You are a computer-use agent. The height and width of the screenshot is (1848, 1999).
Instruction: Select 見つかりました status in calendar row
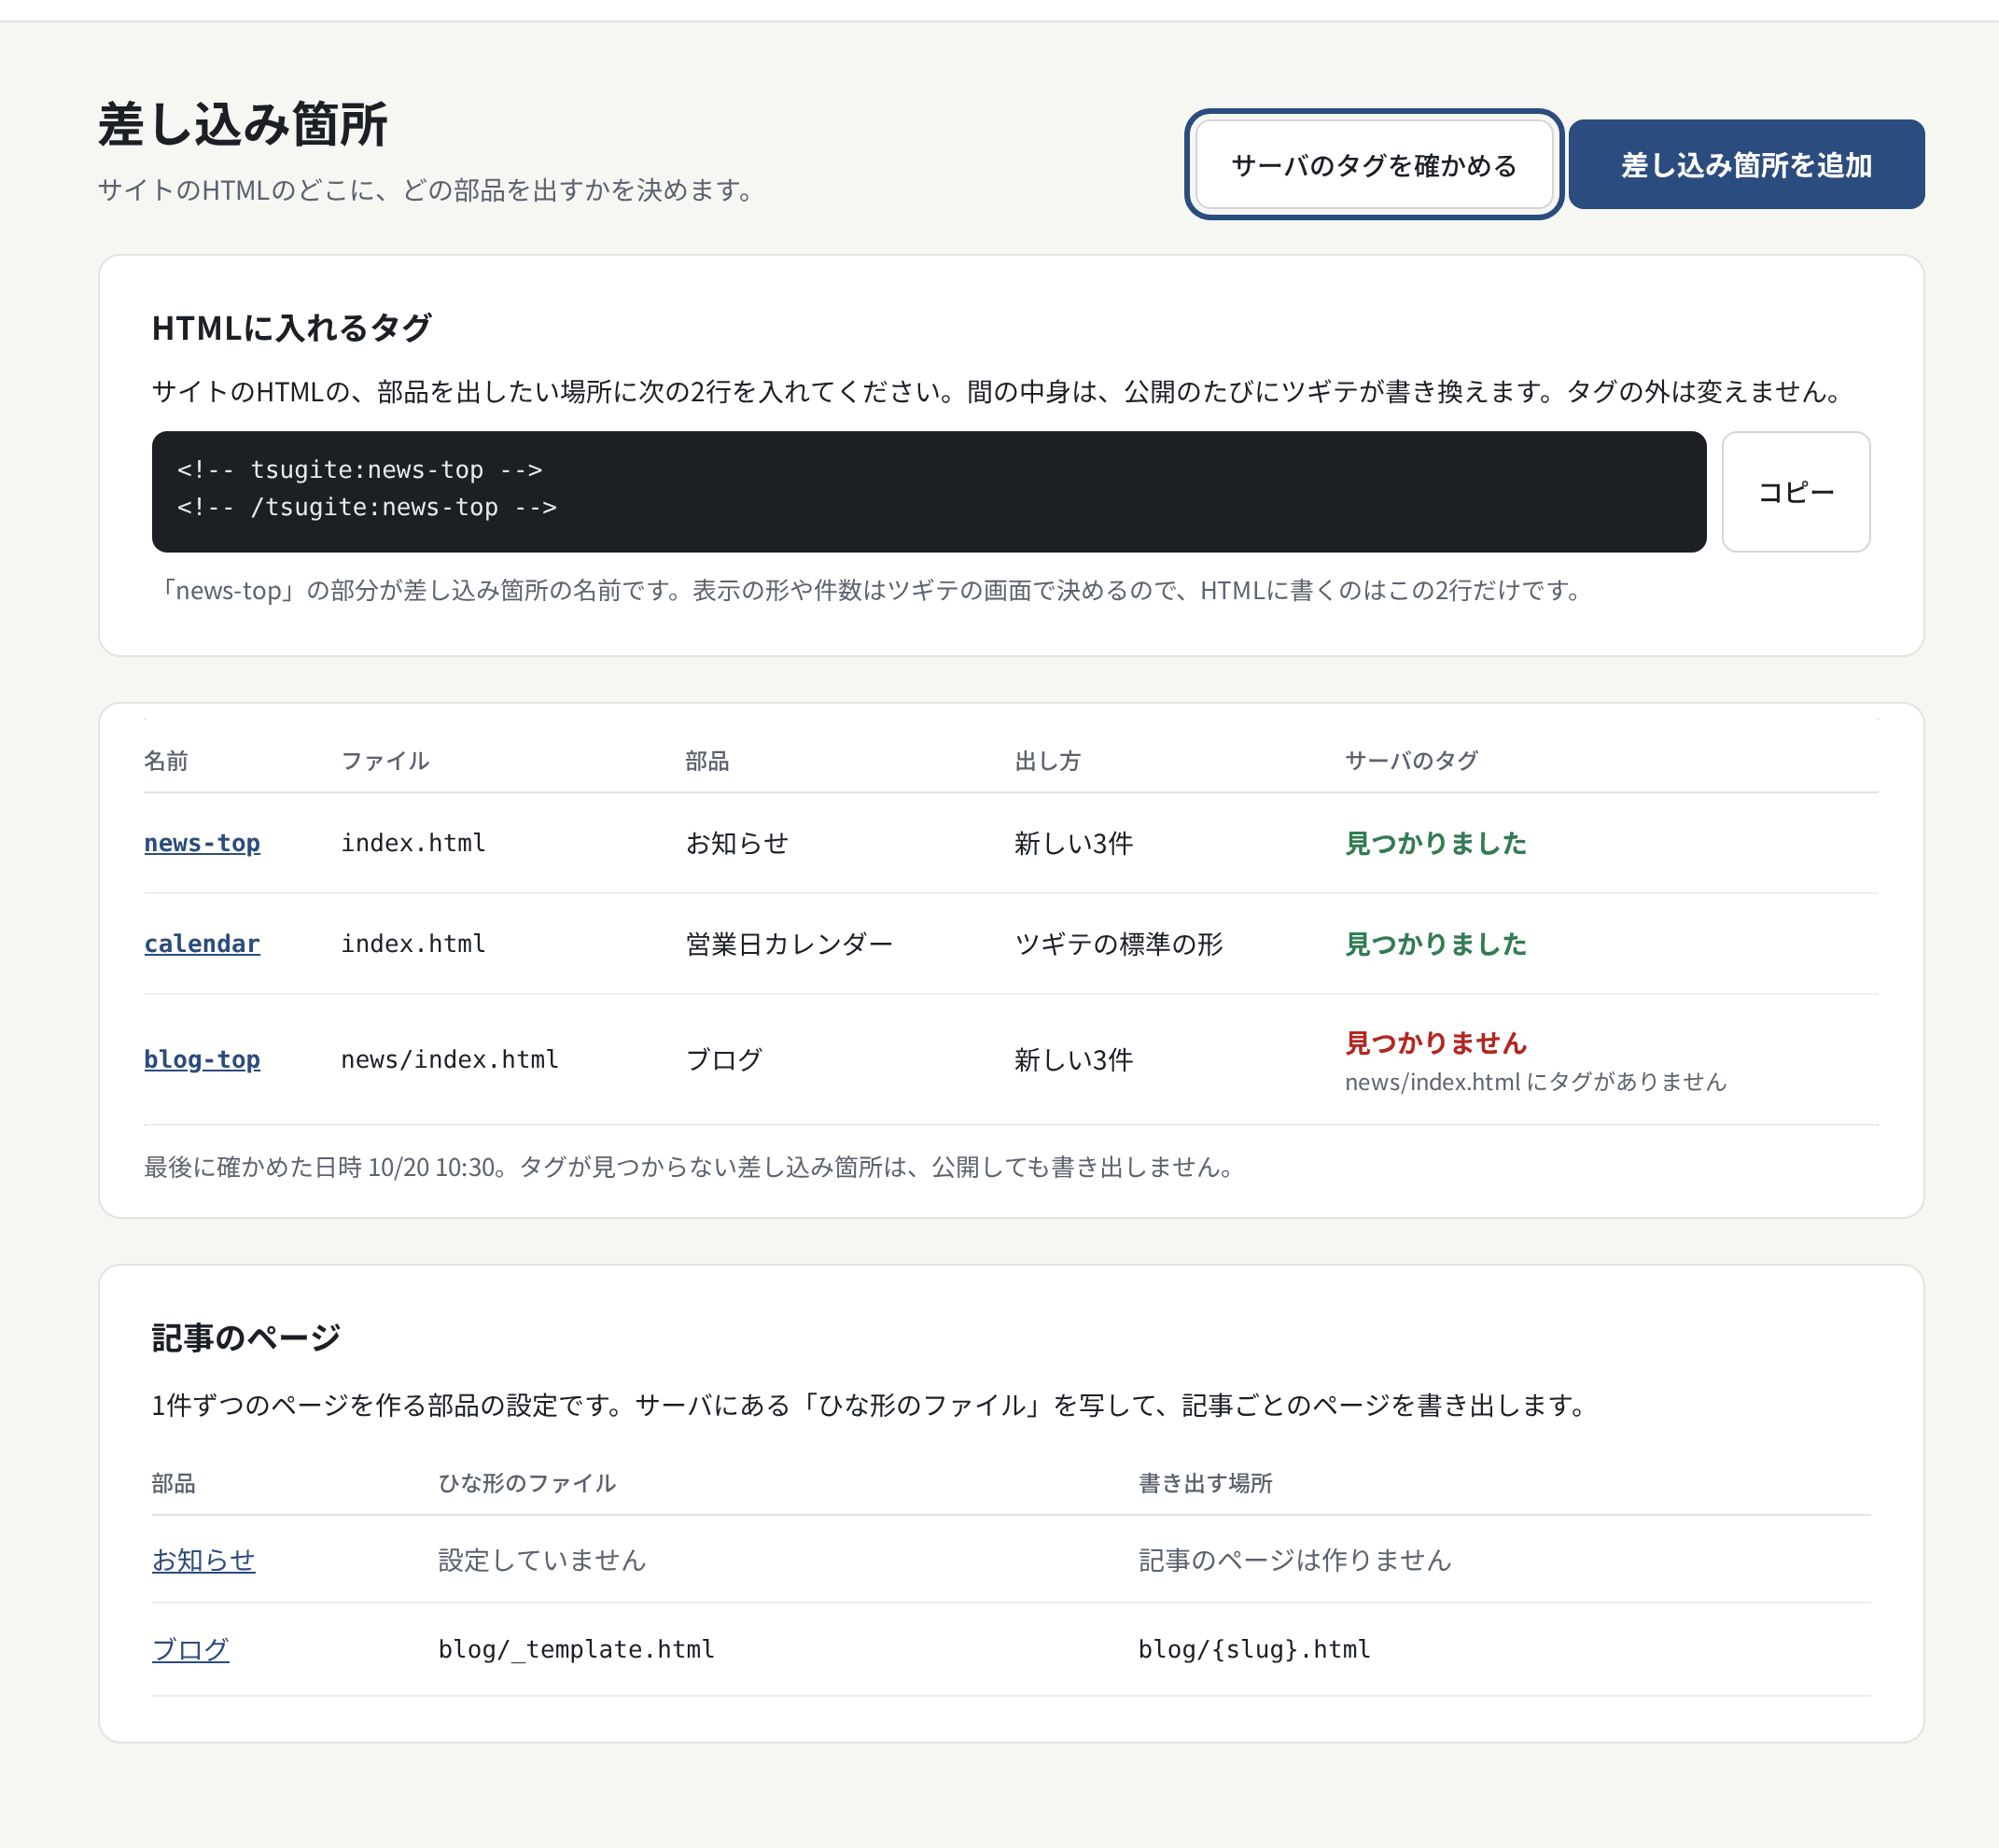(x=1435, y=944)
